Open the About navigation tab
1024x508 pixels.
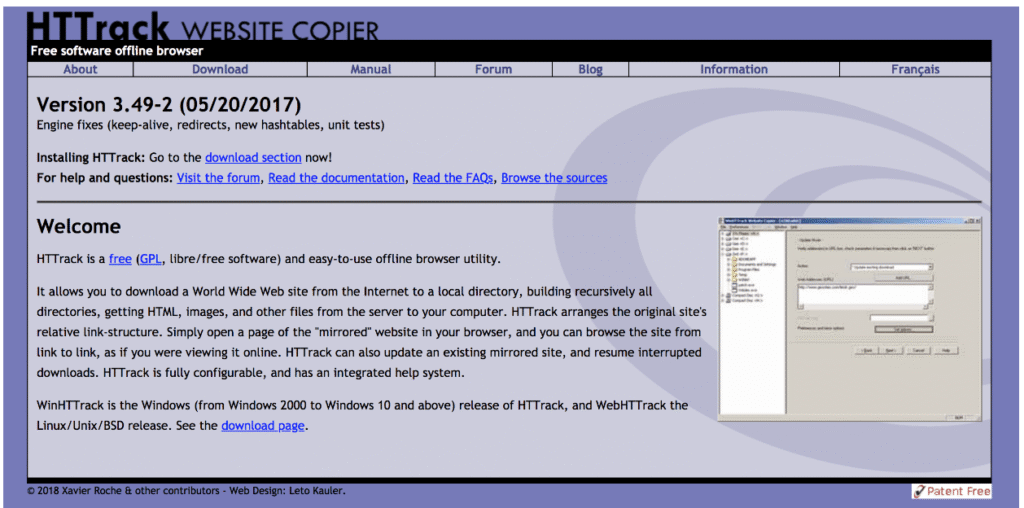80,69
